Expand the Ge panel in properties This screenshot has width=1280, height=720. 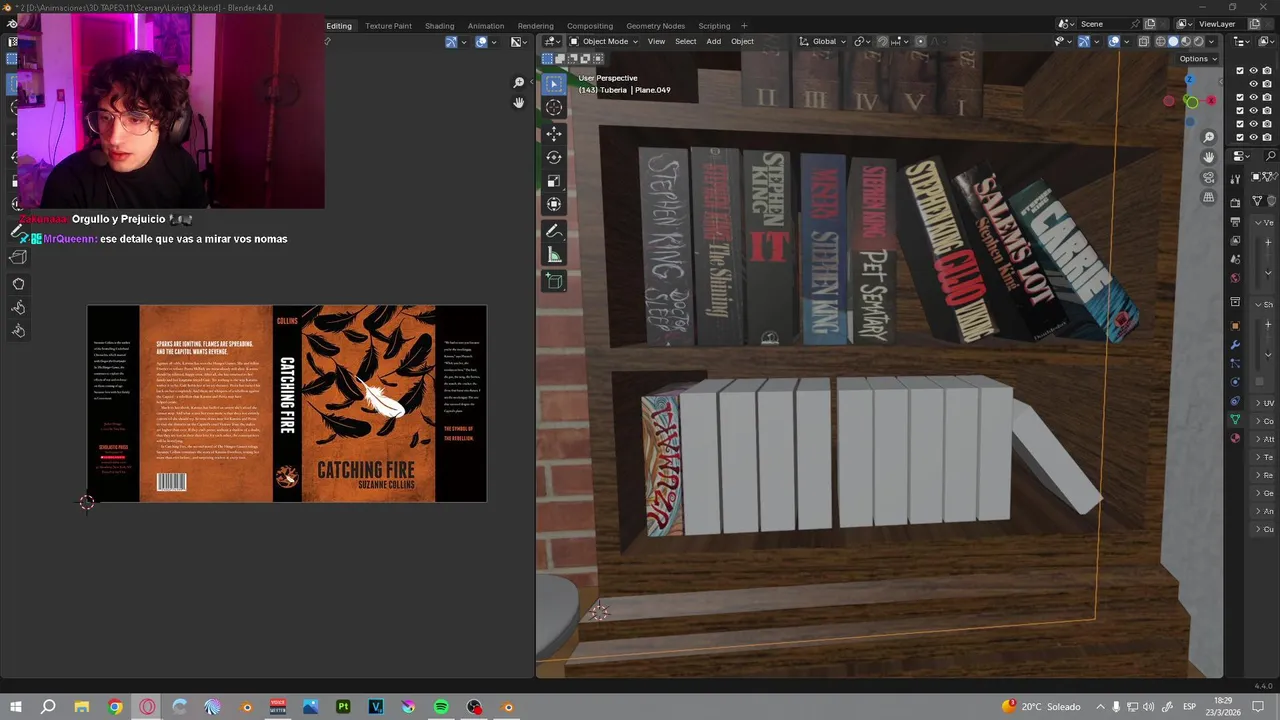1264,493
